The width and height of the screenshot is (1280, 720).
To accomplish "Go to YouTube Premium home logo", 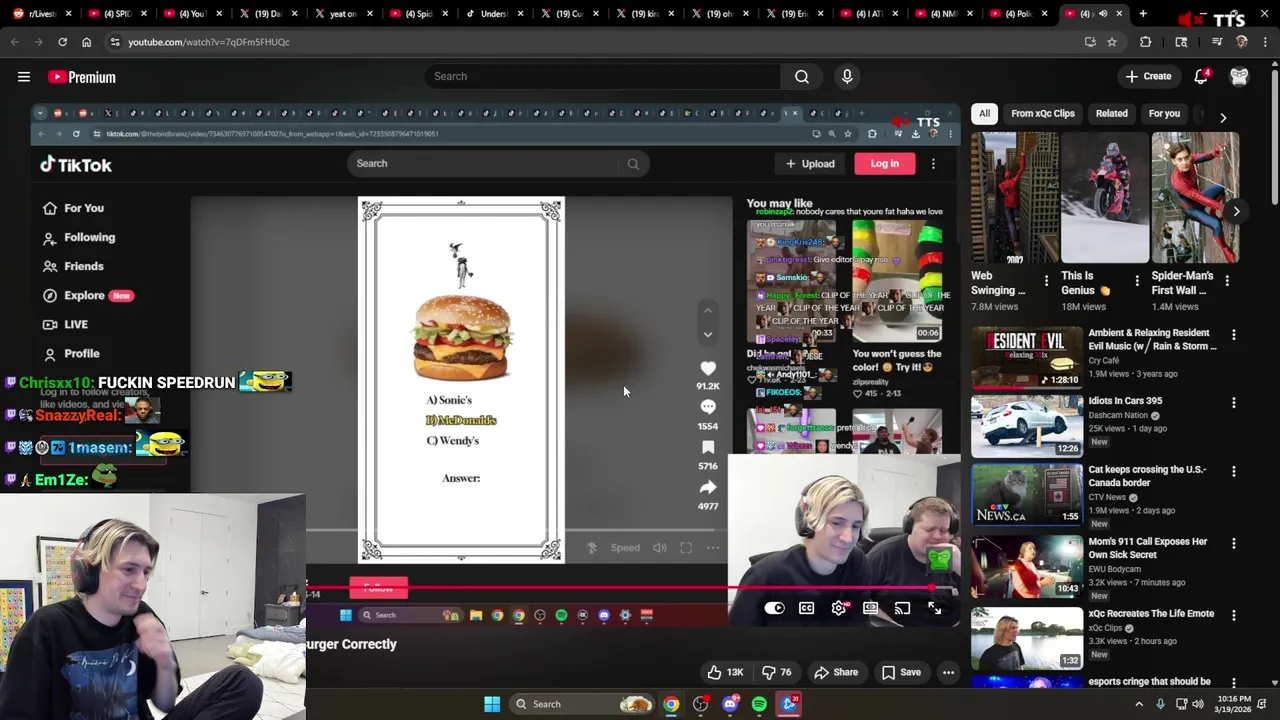I will click(x=82, y=77).
